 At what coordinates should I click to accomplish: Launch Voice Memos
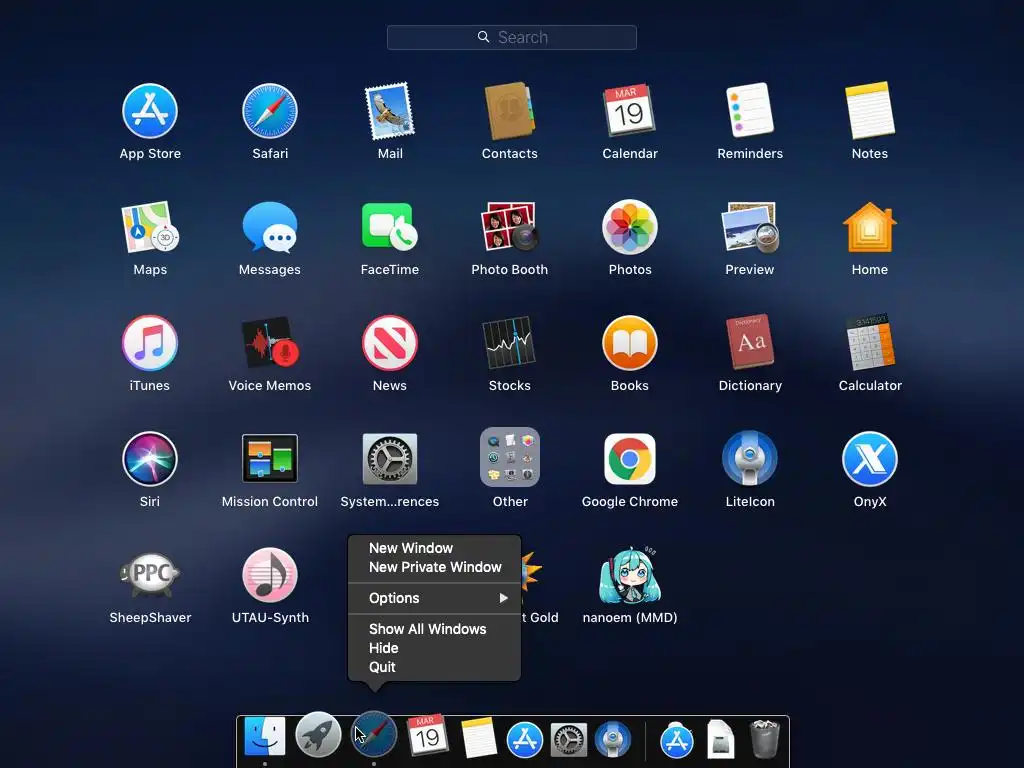(x=270, y=343)
